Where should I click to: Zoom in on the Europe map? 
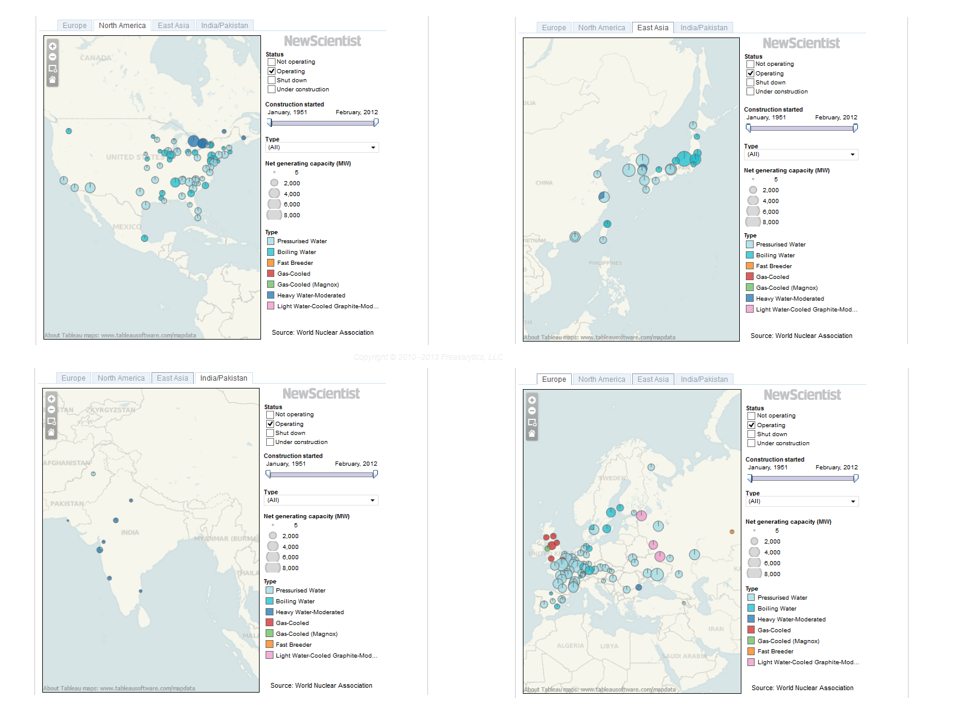pos(532,400)
